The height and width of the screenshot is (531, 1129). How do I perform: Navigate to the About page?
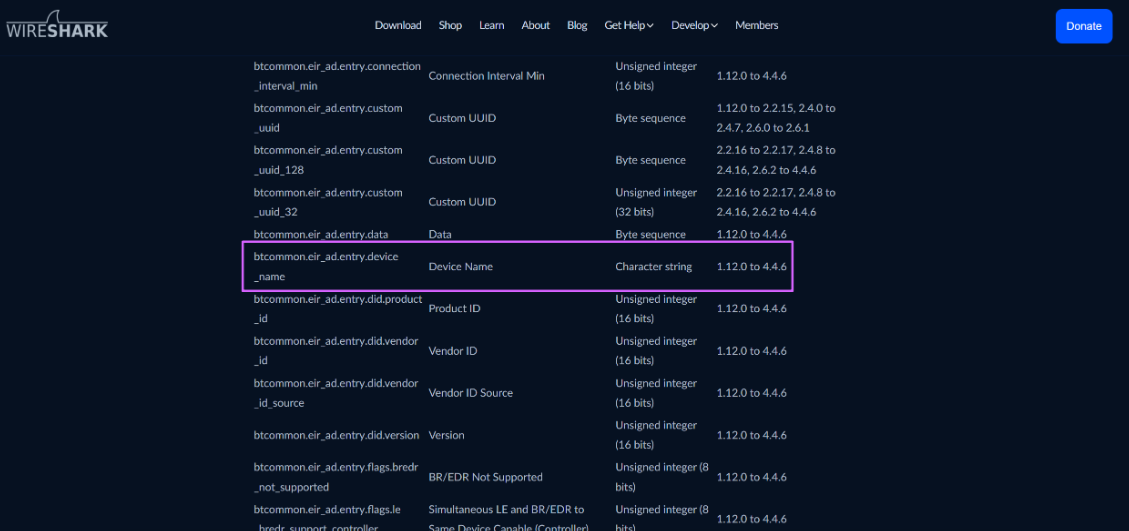(x=535, y=25)
